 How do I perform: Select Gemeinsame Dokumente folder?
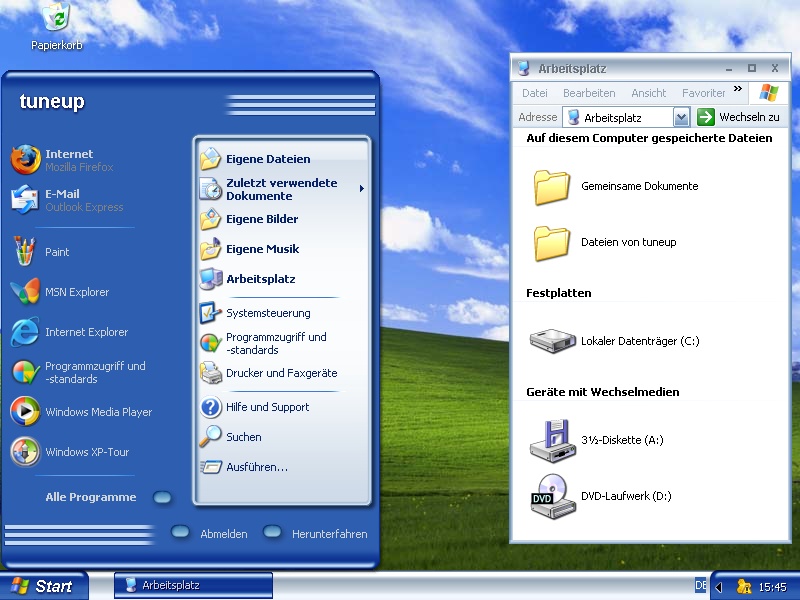[x=615, y=186]
